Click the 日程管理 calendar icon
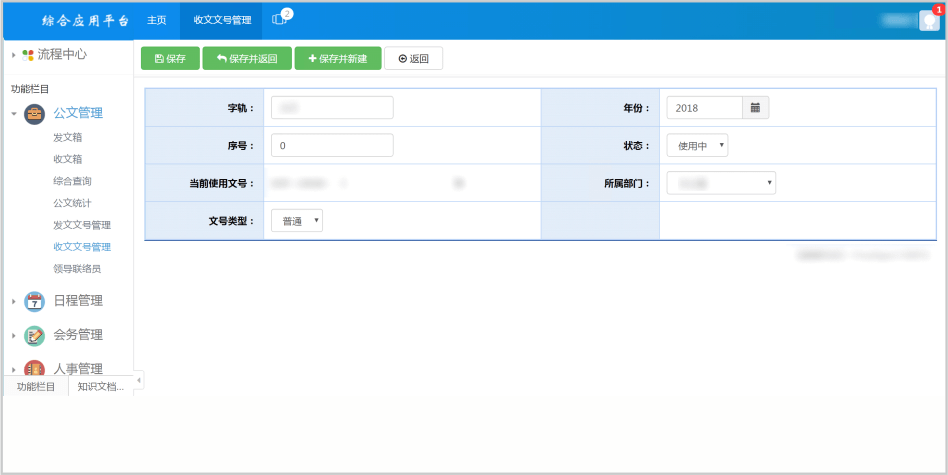The image size is (948, 475). (x=34, y=302)
